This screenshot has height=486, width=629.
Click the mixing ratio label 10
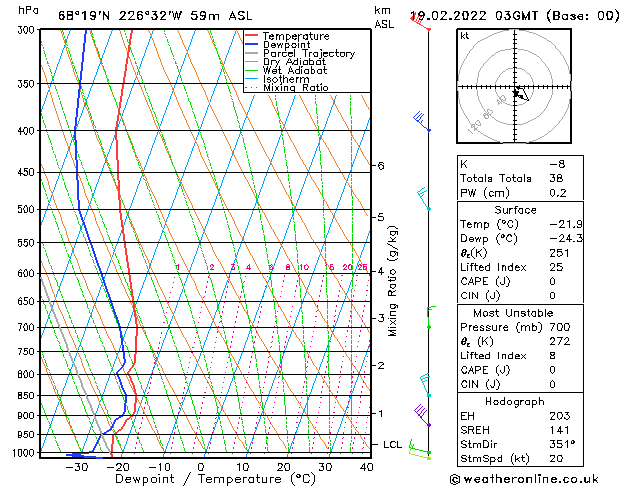304,267
